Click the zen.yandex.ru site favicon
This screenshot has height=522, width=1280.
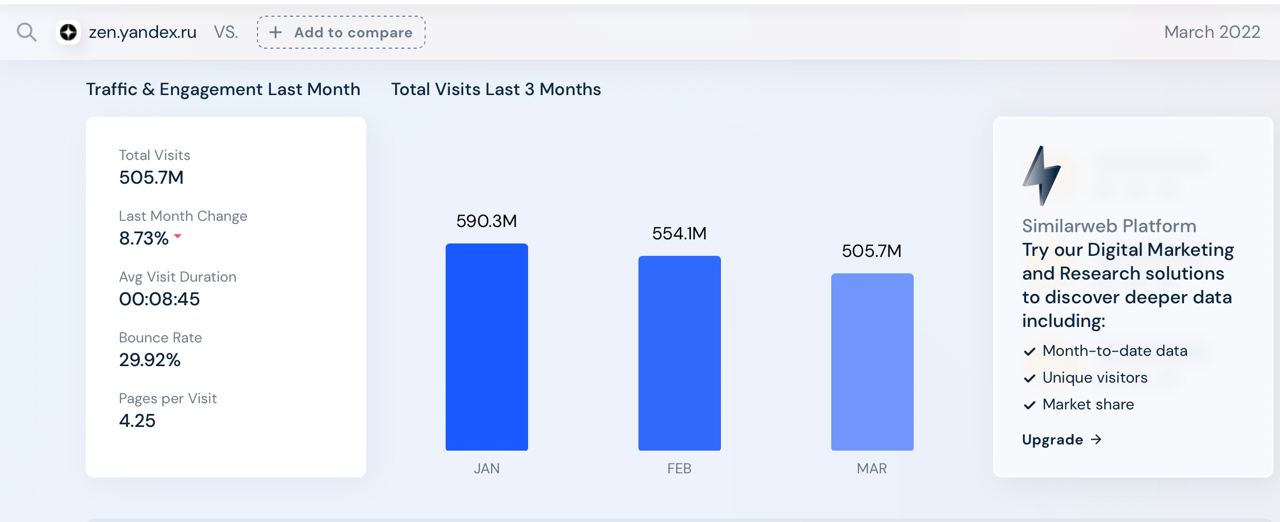(68, 32)
